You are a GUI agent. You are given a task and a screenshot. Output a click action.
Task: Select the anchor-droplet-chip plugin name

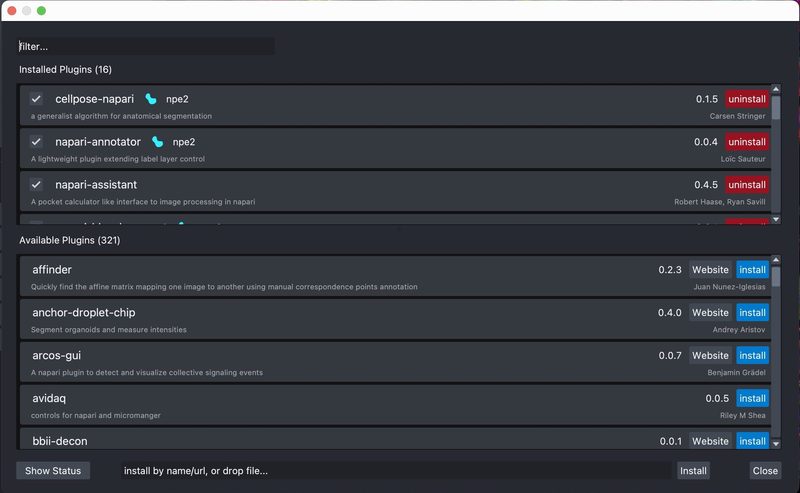(84, 312)
